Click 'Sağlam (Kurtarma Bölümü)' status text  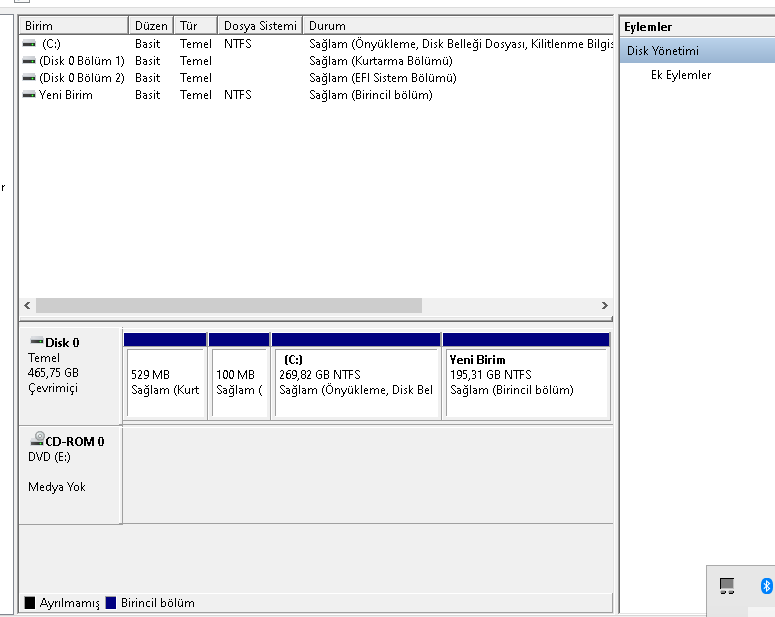(381, 61)
